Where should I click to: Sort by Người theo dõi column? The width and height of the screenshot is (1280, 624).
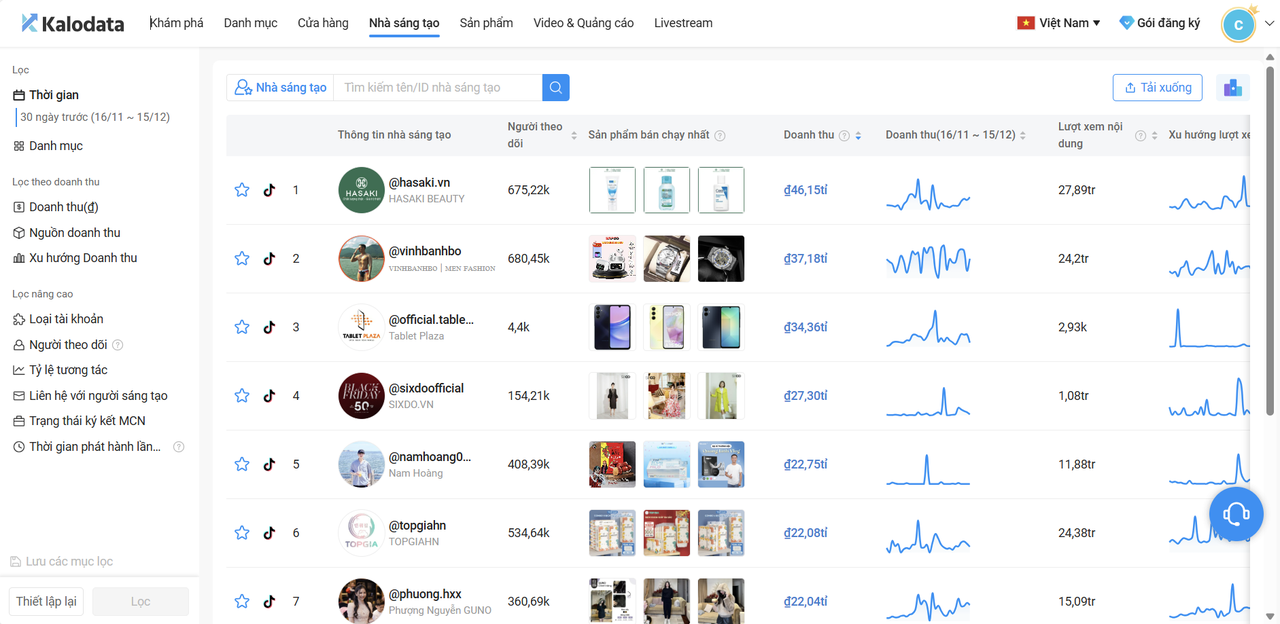click(574, 136)
